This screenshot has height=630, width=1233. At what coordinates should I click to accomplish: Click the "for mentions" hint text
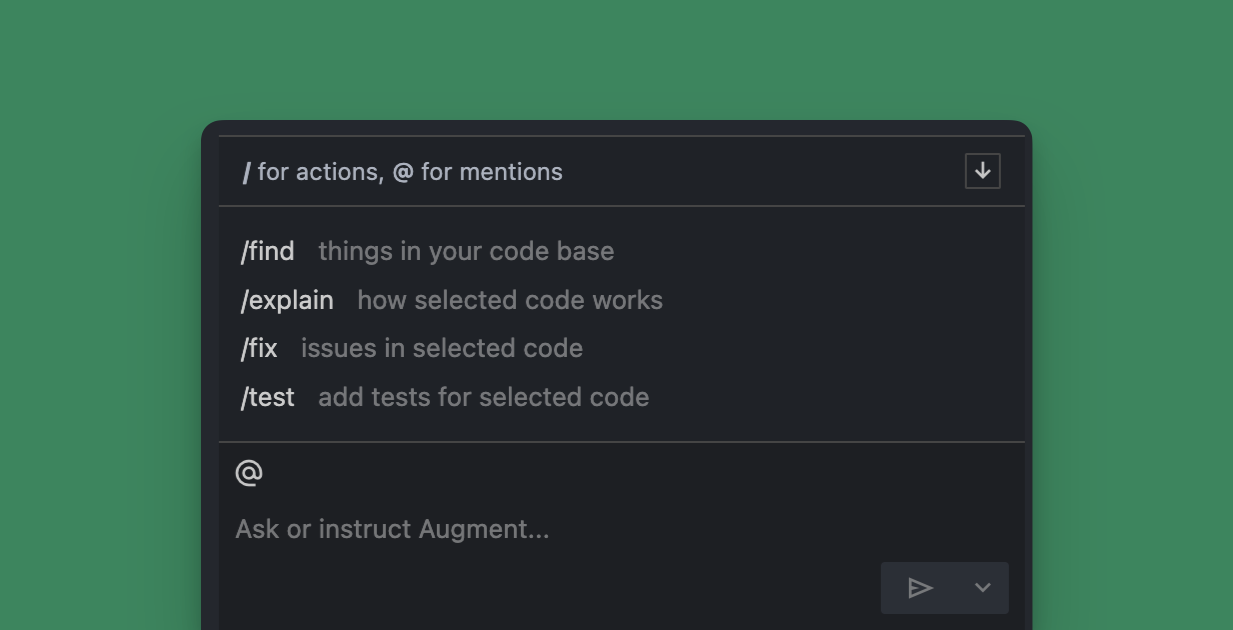pyautogui.click(x=491, y=172)
